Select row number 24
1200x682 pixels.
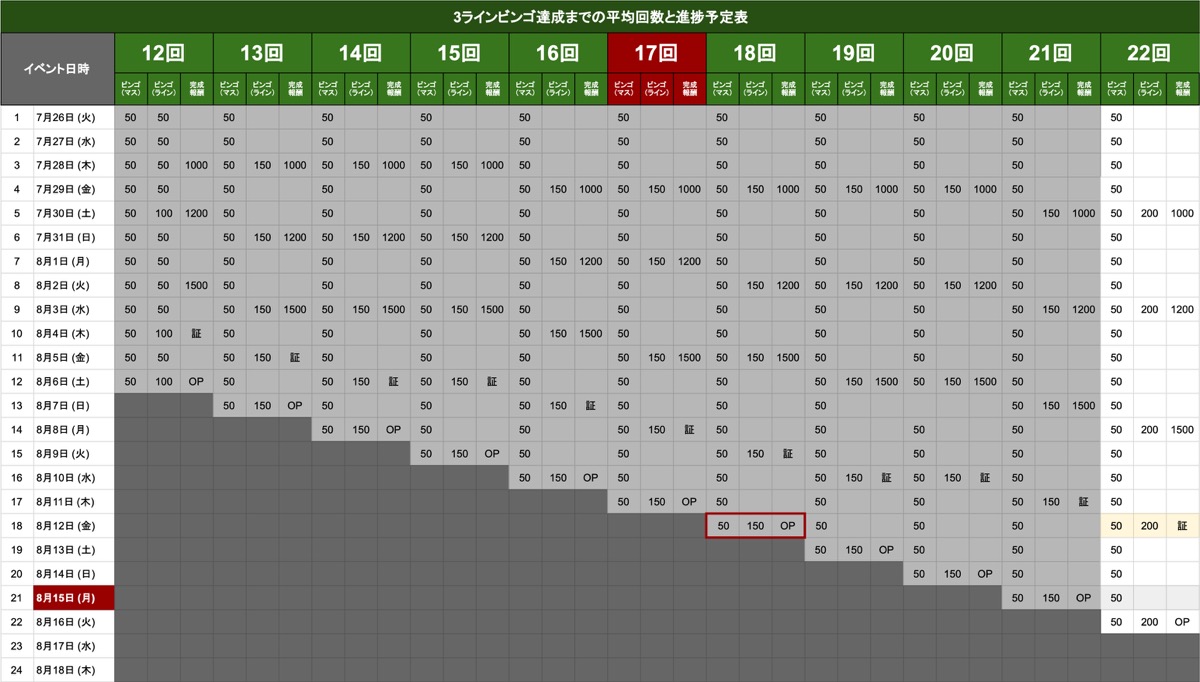[x=16, y=670]
